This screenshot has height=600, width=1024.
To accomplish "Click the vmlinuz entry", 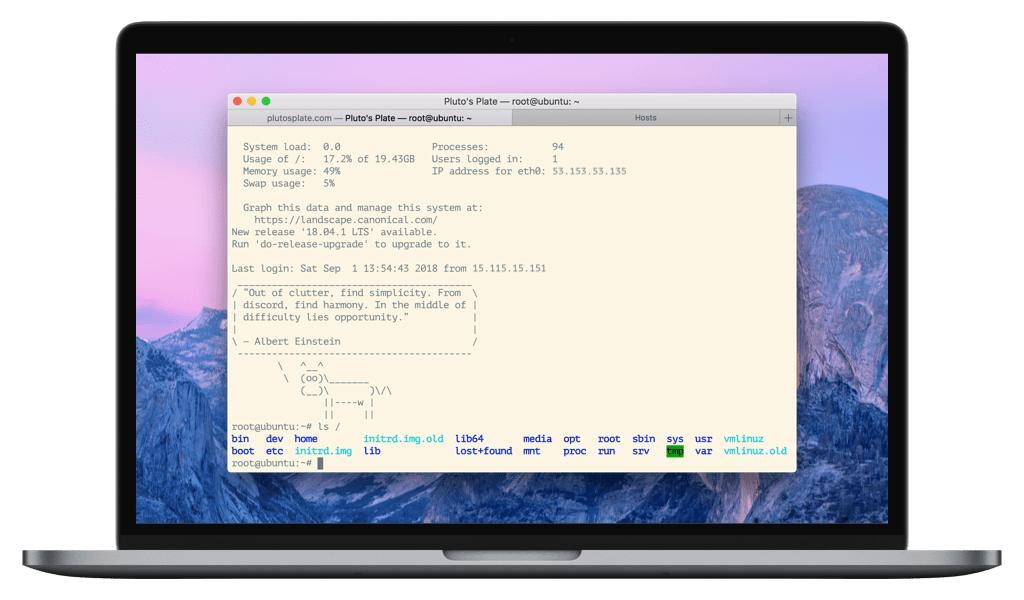I will [743, 439].
